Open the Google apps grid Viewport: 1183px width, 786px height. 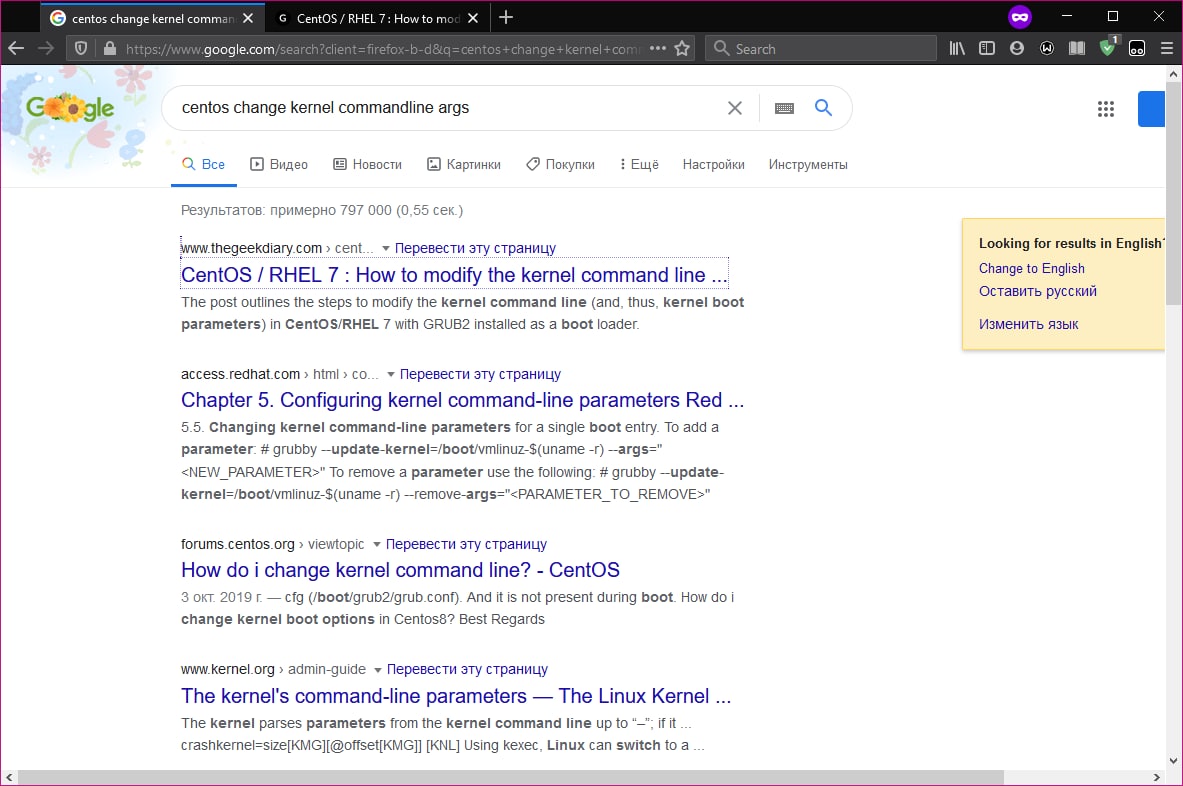(1106, 109)
